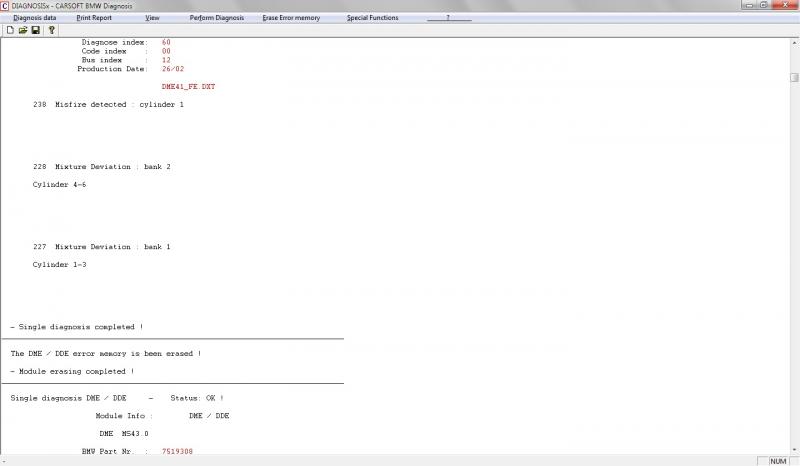Open the Perform Diagnosis menu

pyautogui.click(x=216, y=18)
